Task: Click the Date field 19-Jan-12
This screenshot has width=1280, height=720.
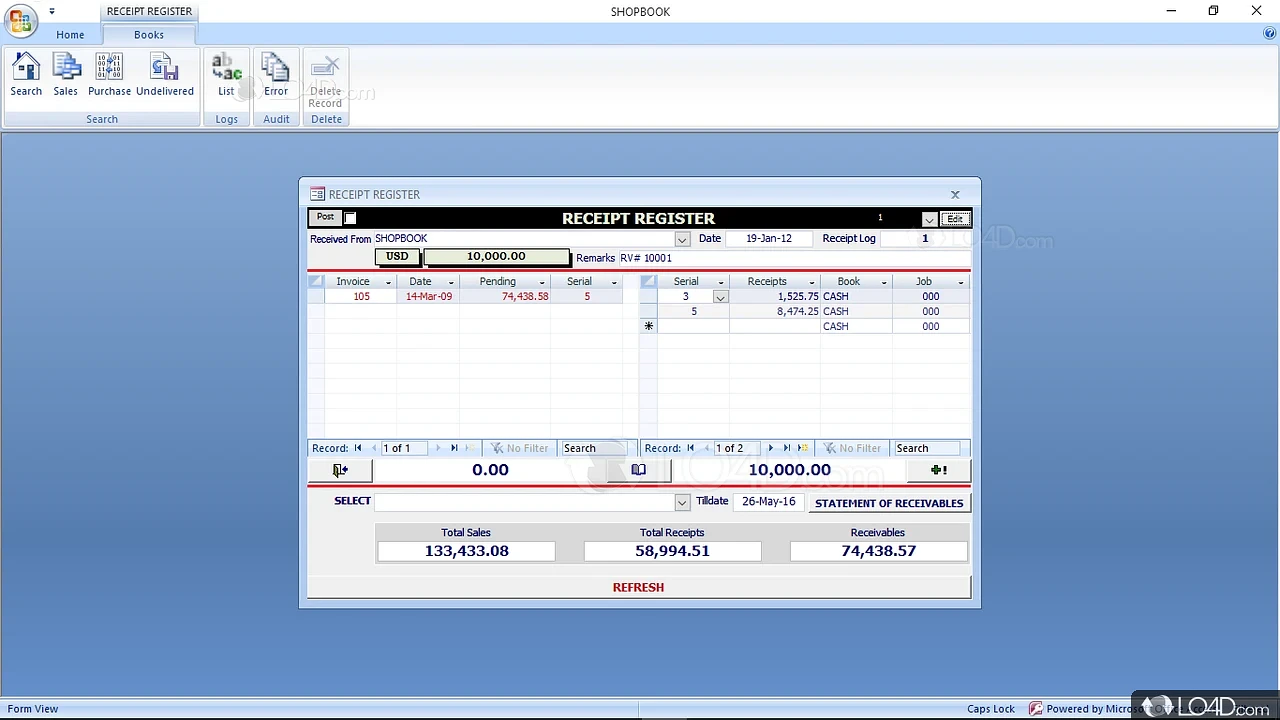Action: [x=769, y=239]
